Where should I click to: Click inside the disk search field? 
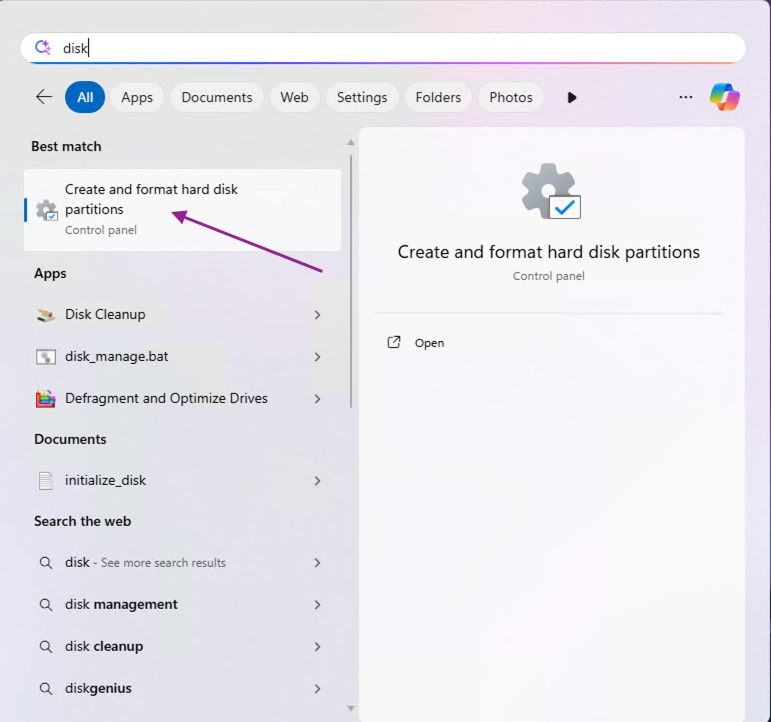point(383,48)
